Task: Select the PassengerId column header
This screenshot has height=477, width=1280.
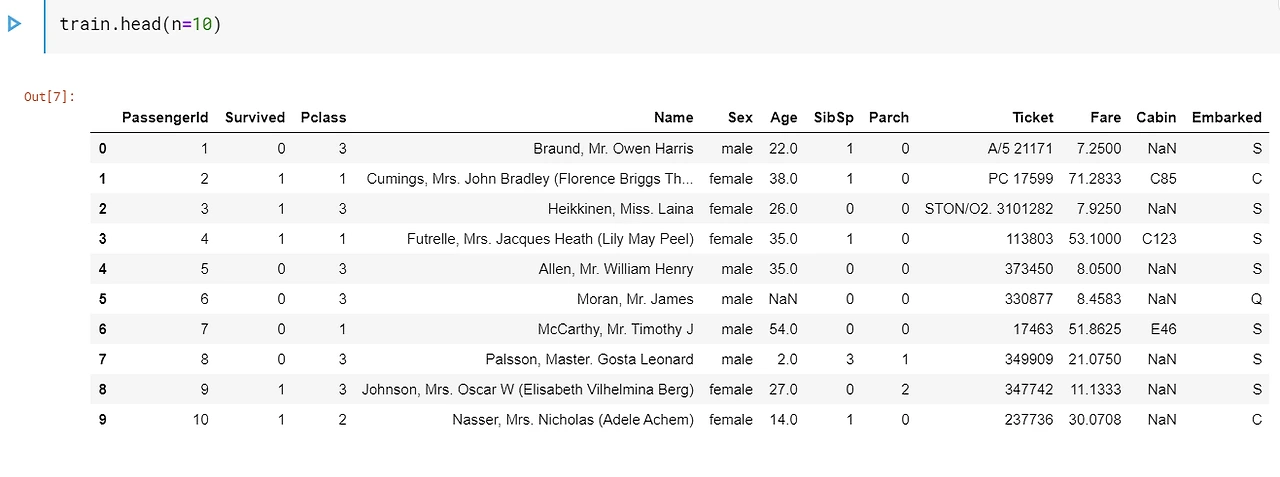Action: 165,117
